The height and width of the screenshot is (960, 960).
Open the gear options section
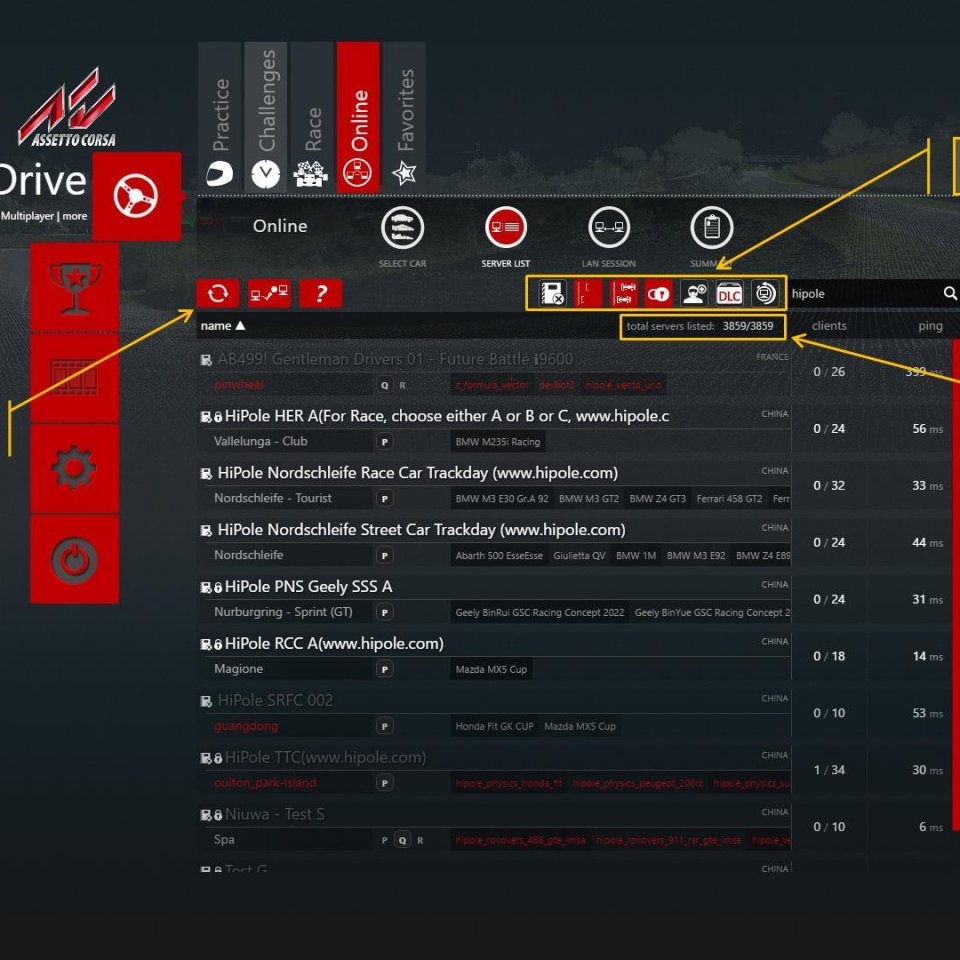click(75, 468)
